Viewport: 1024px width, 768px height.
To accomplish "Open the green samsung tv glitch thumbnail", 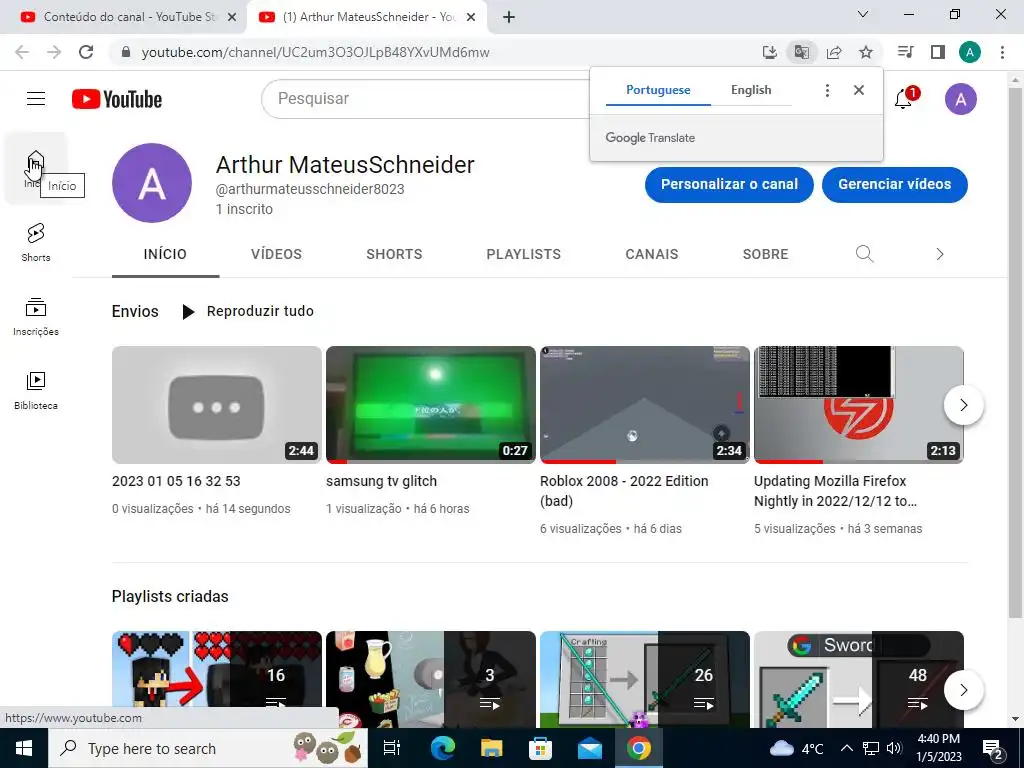I will pyautogui.click(x=431, y=405).
